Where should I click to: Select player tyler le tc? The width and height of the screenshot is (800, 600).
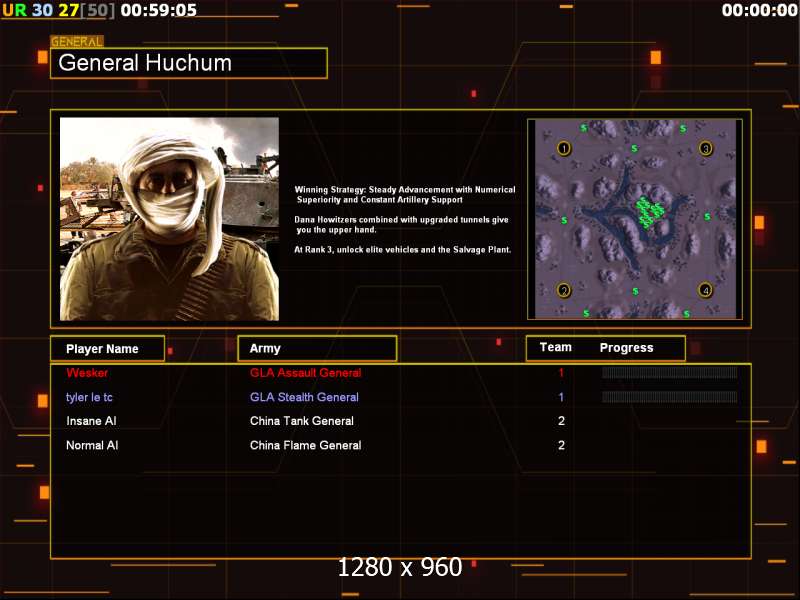click(89, 397)
